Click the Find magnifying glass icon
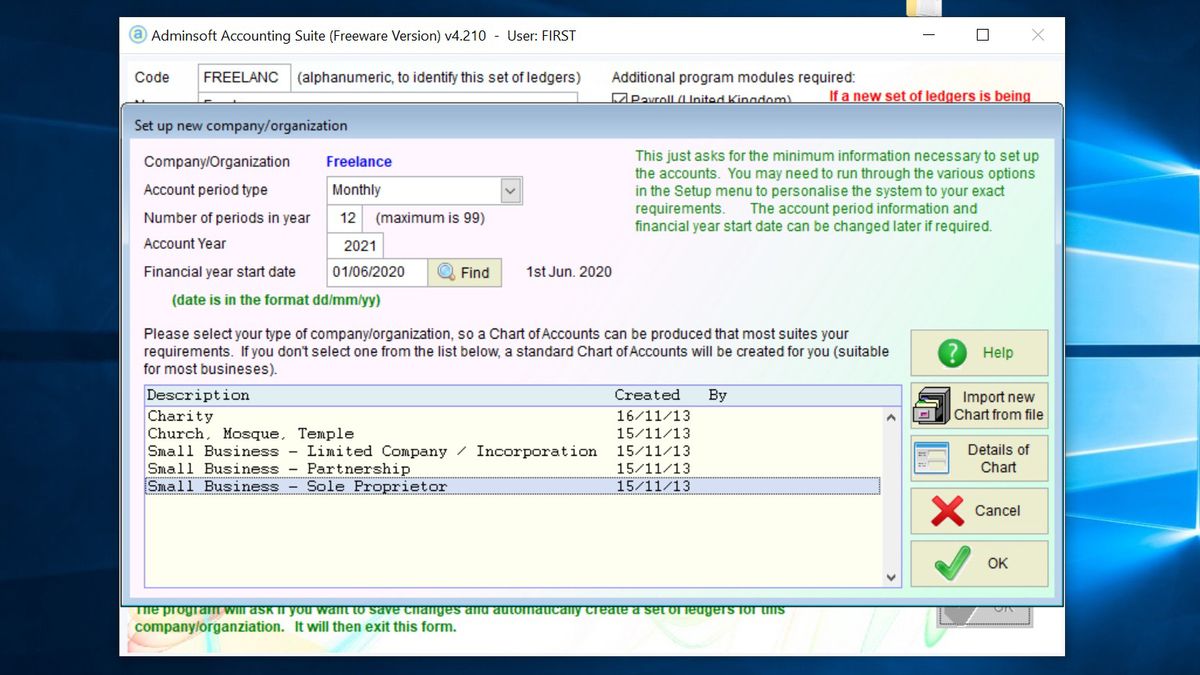Screen dimensions: 1200x675 pyautogui.click(x=443, y=272)
